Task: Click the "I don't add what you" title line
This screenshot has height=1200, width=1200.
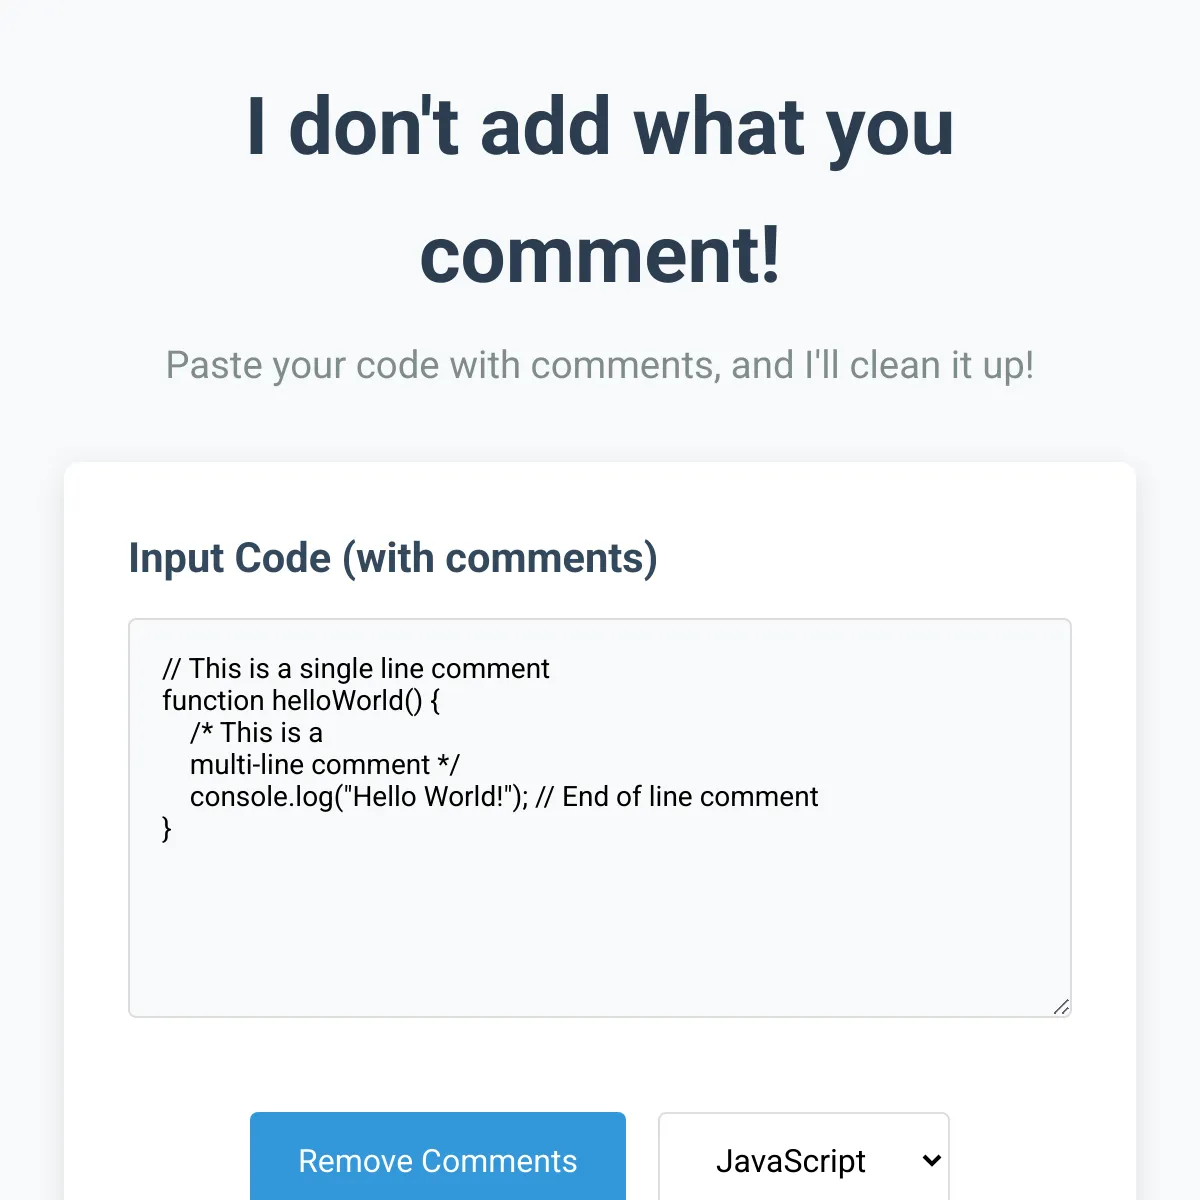Action: click(x=600, y=127)
